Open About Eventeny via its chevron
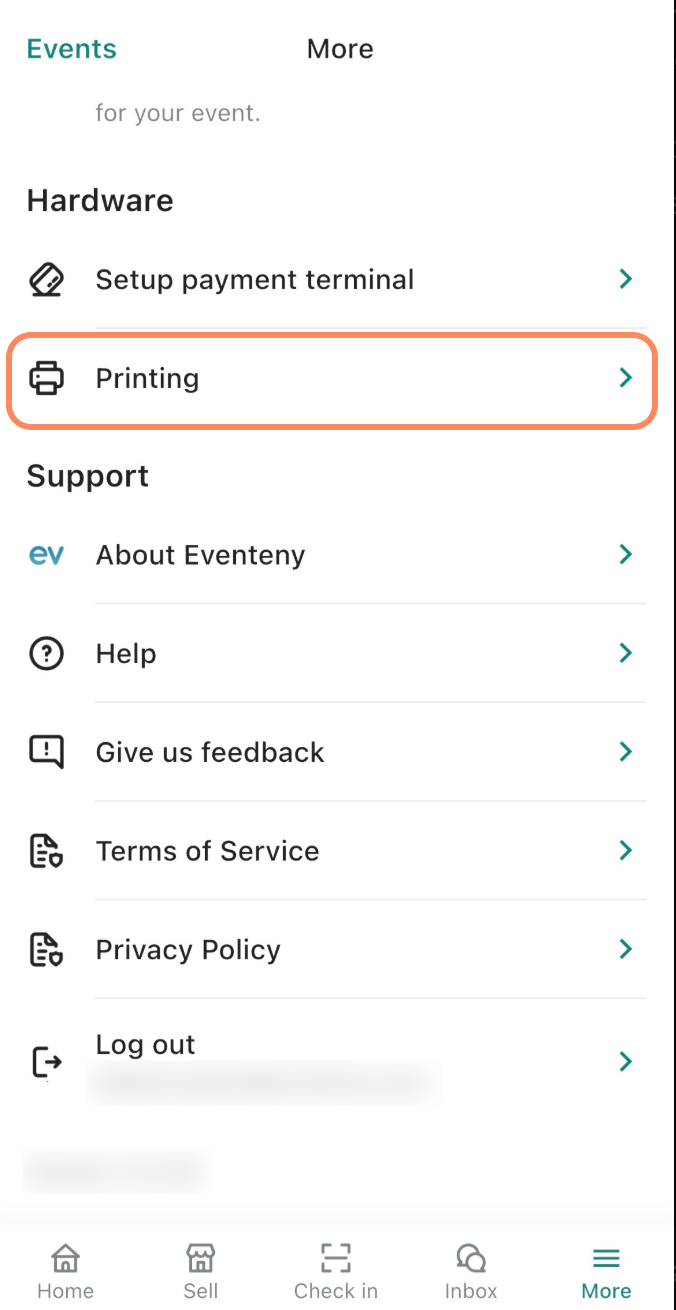Screen dimensions: 676x1310 tap(625, 555)
